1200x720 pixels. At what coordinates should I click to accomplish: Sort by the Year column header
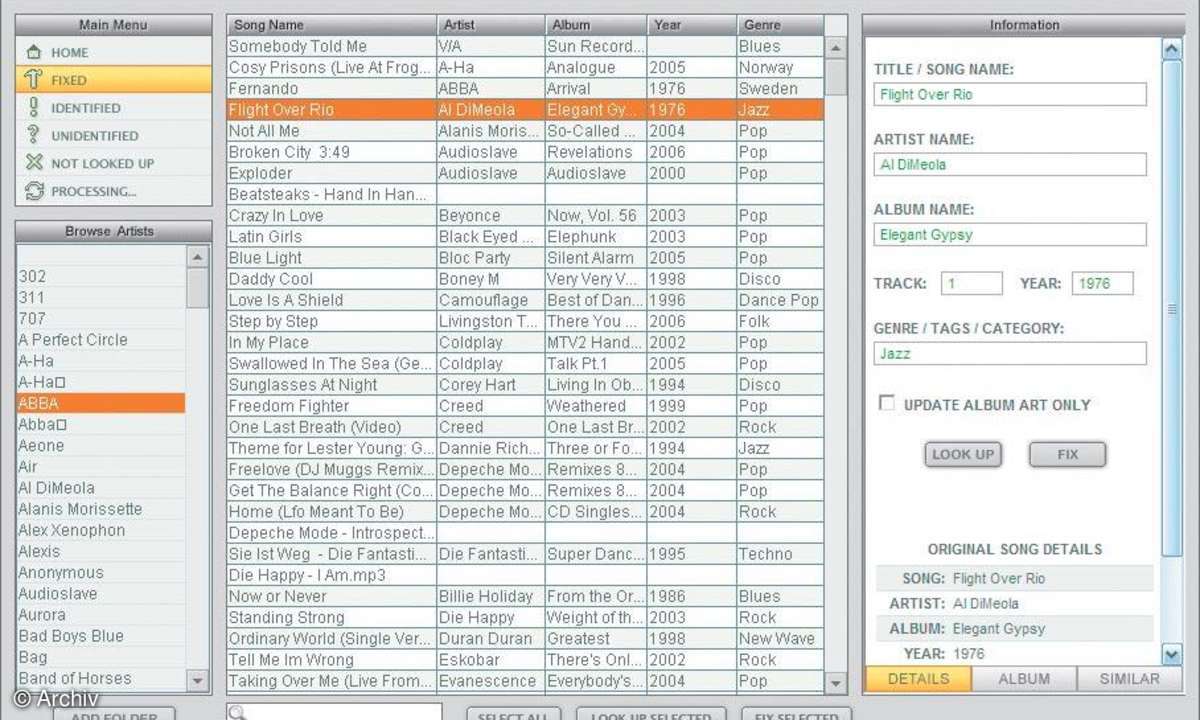click(x=693, y=24)
